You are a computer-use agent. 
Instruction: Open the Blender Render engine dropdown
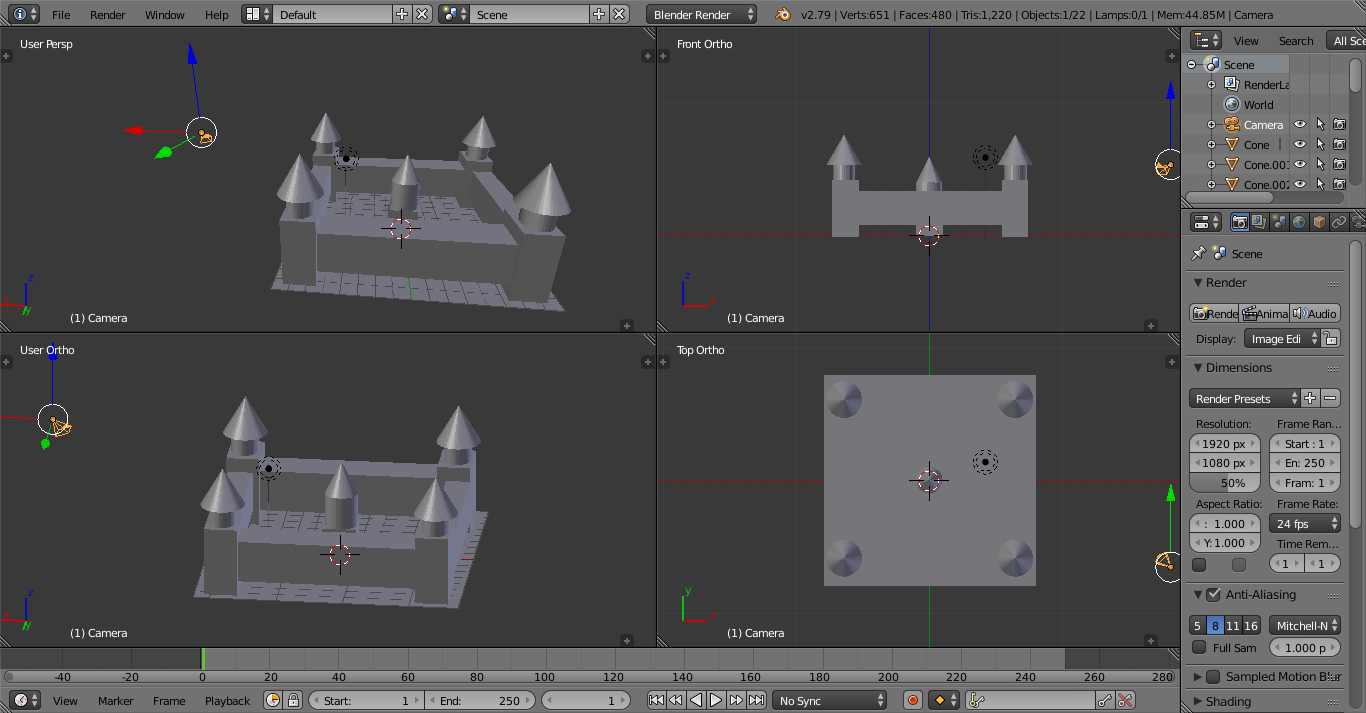tap(703, 14)
